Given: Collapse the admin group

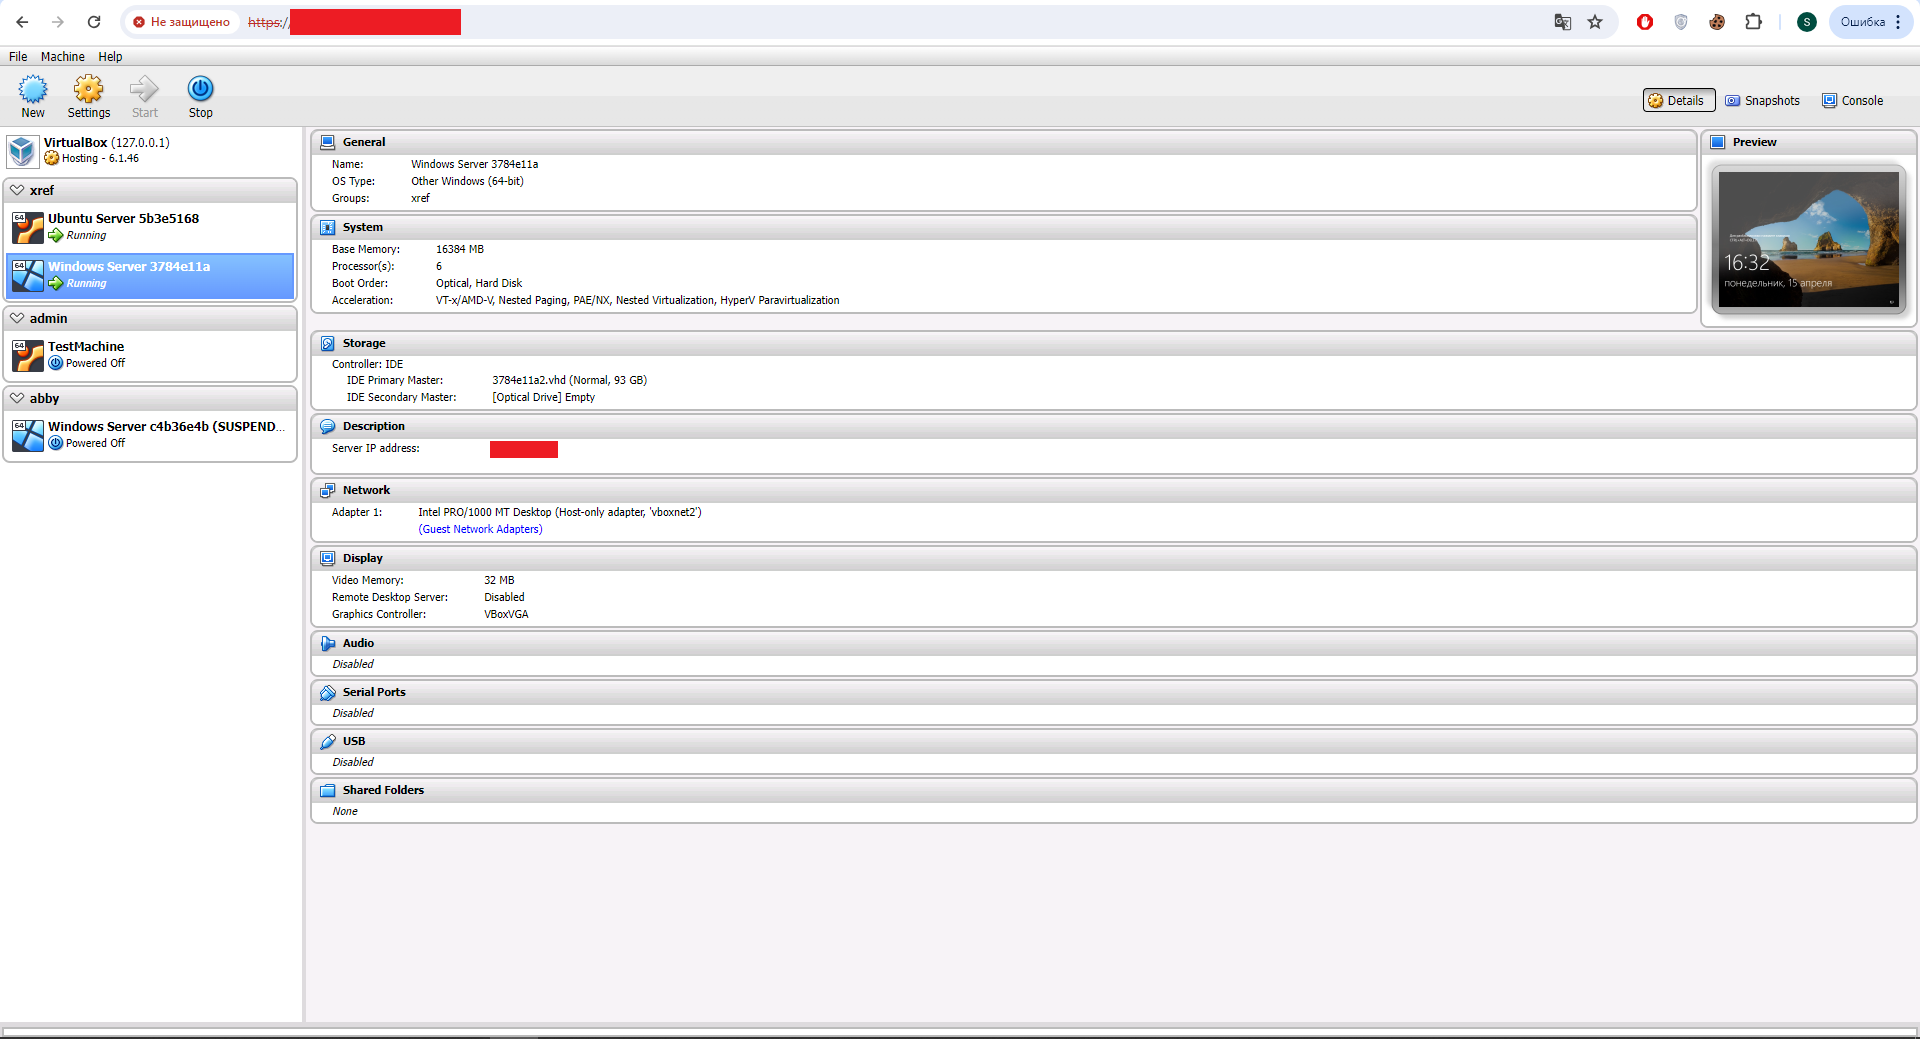Looking at the screenshot, I should tap(17, 318).
